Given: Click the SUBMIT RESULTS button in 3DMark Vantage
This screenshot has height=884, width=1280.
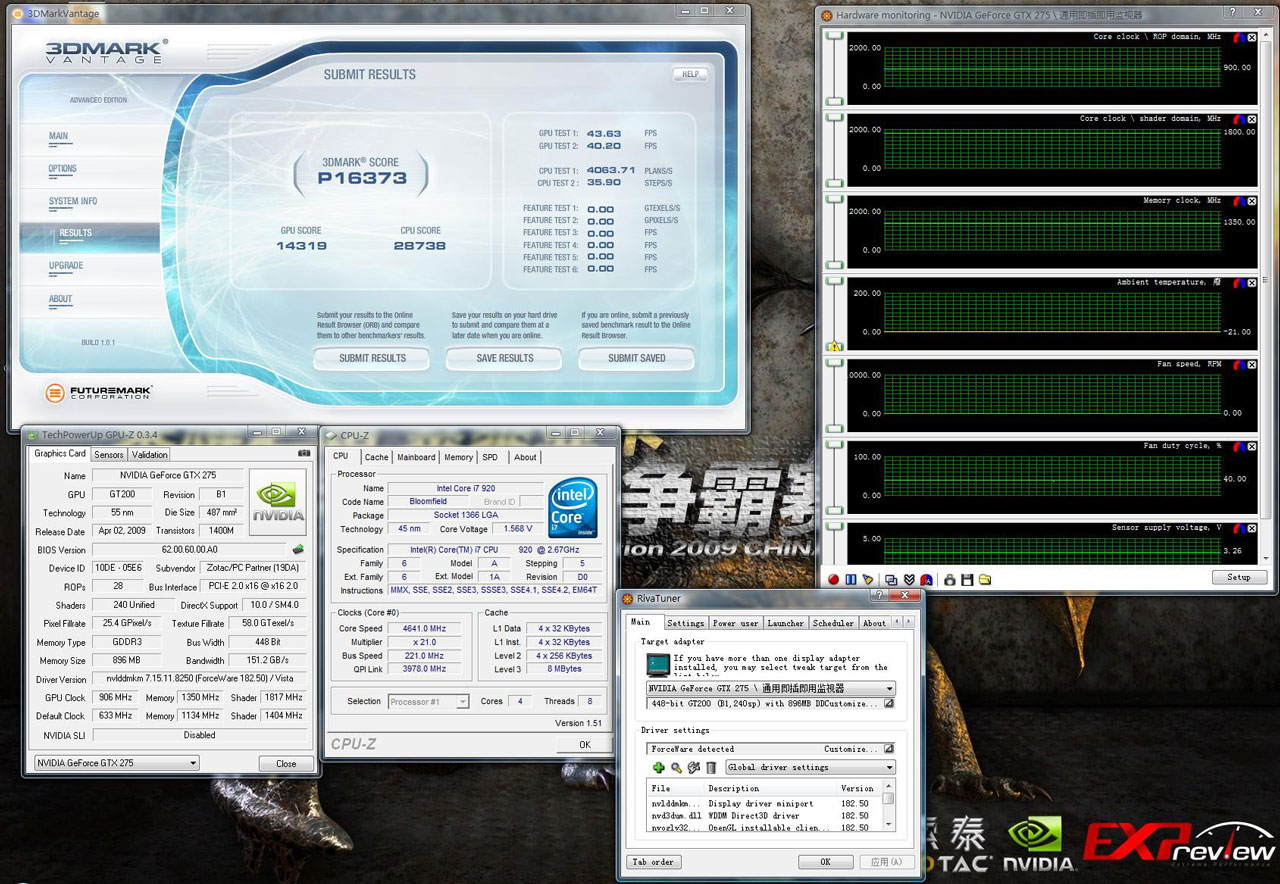Looking at the screenshot, I should pyautogui.click(x=373, y=358).
